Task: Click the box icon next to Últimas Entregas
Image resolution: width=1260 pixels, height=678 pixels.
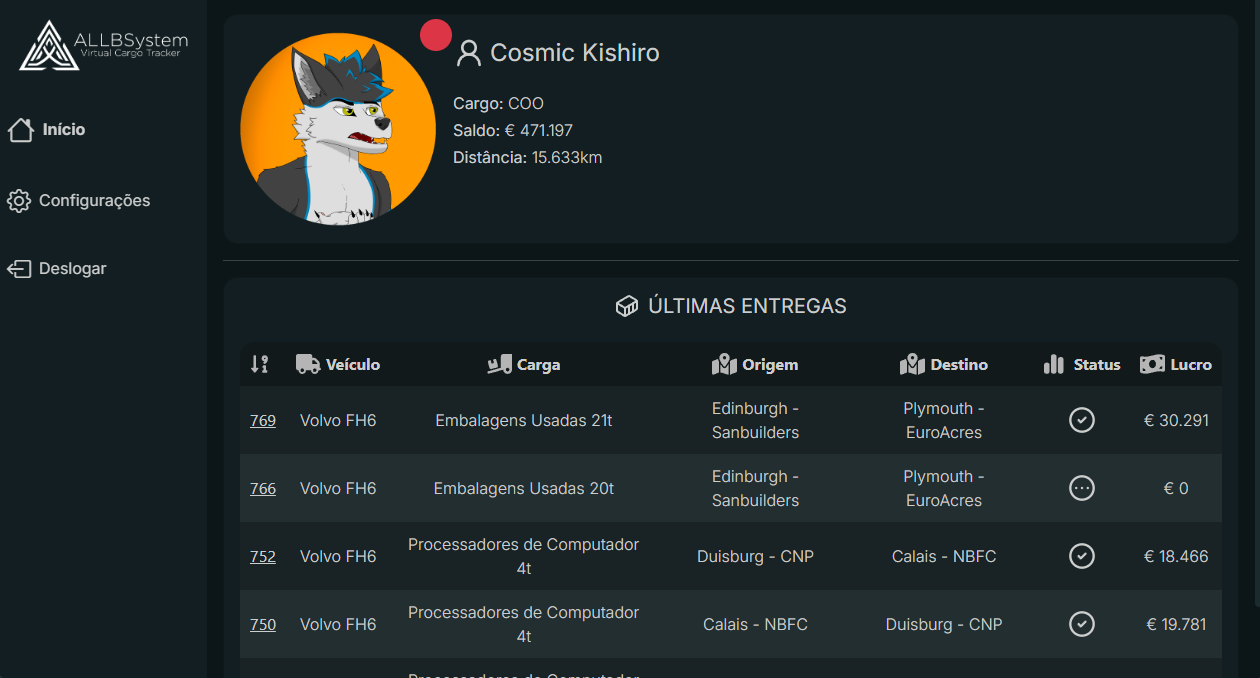Action: 627,306
